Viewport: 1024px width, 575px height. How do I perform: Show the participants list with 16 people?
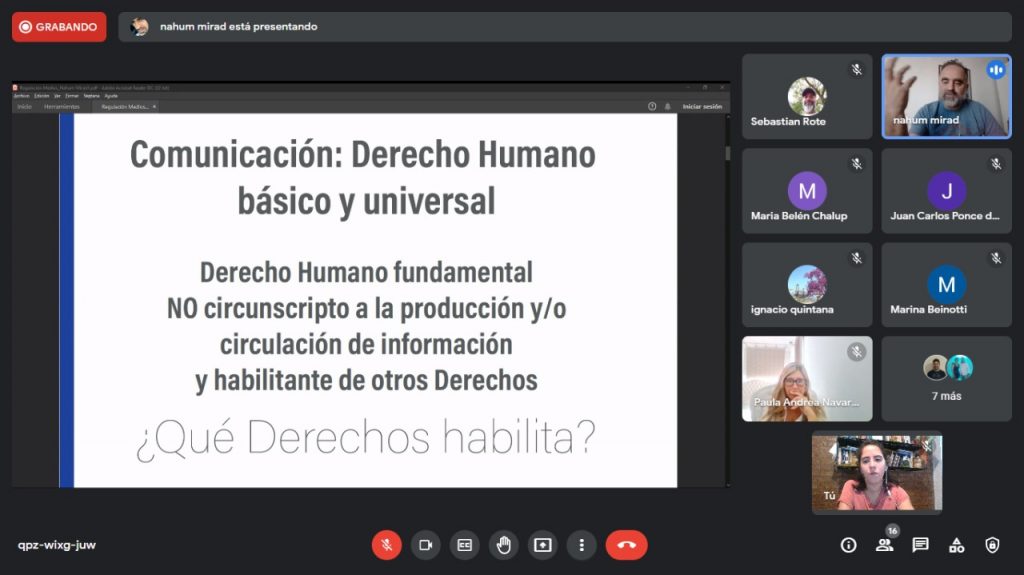coord(884,545)
